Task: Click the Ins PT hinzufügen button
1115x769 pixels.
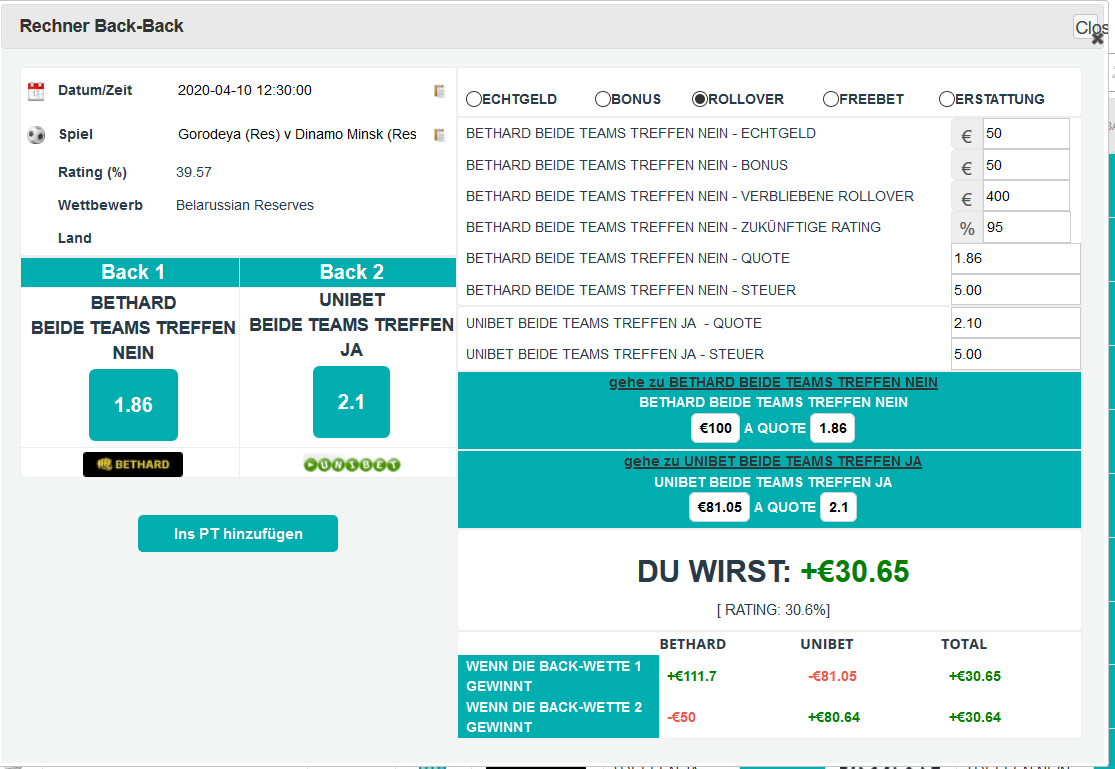Action: tap(238, 534)
